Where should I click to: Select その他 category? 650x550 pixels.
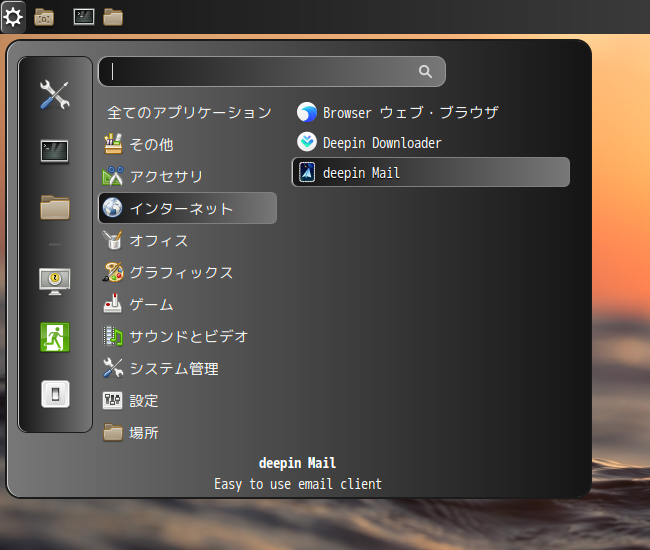pos(187,144)
